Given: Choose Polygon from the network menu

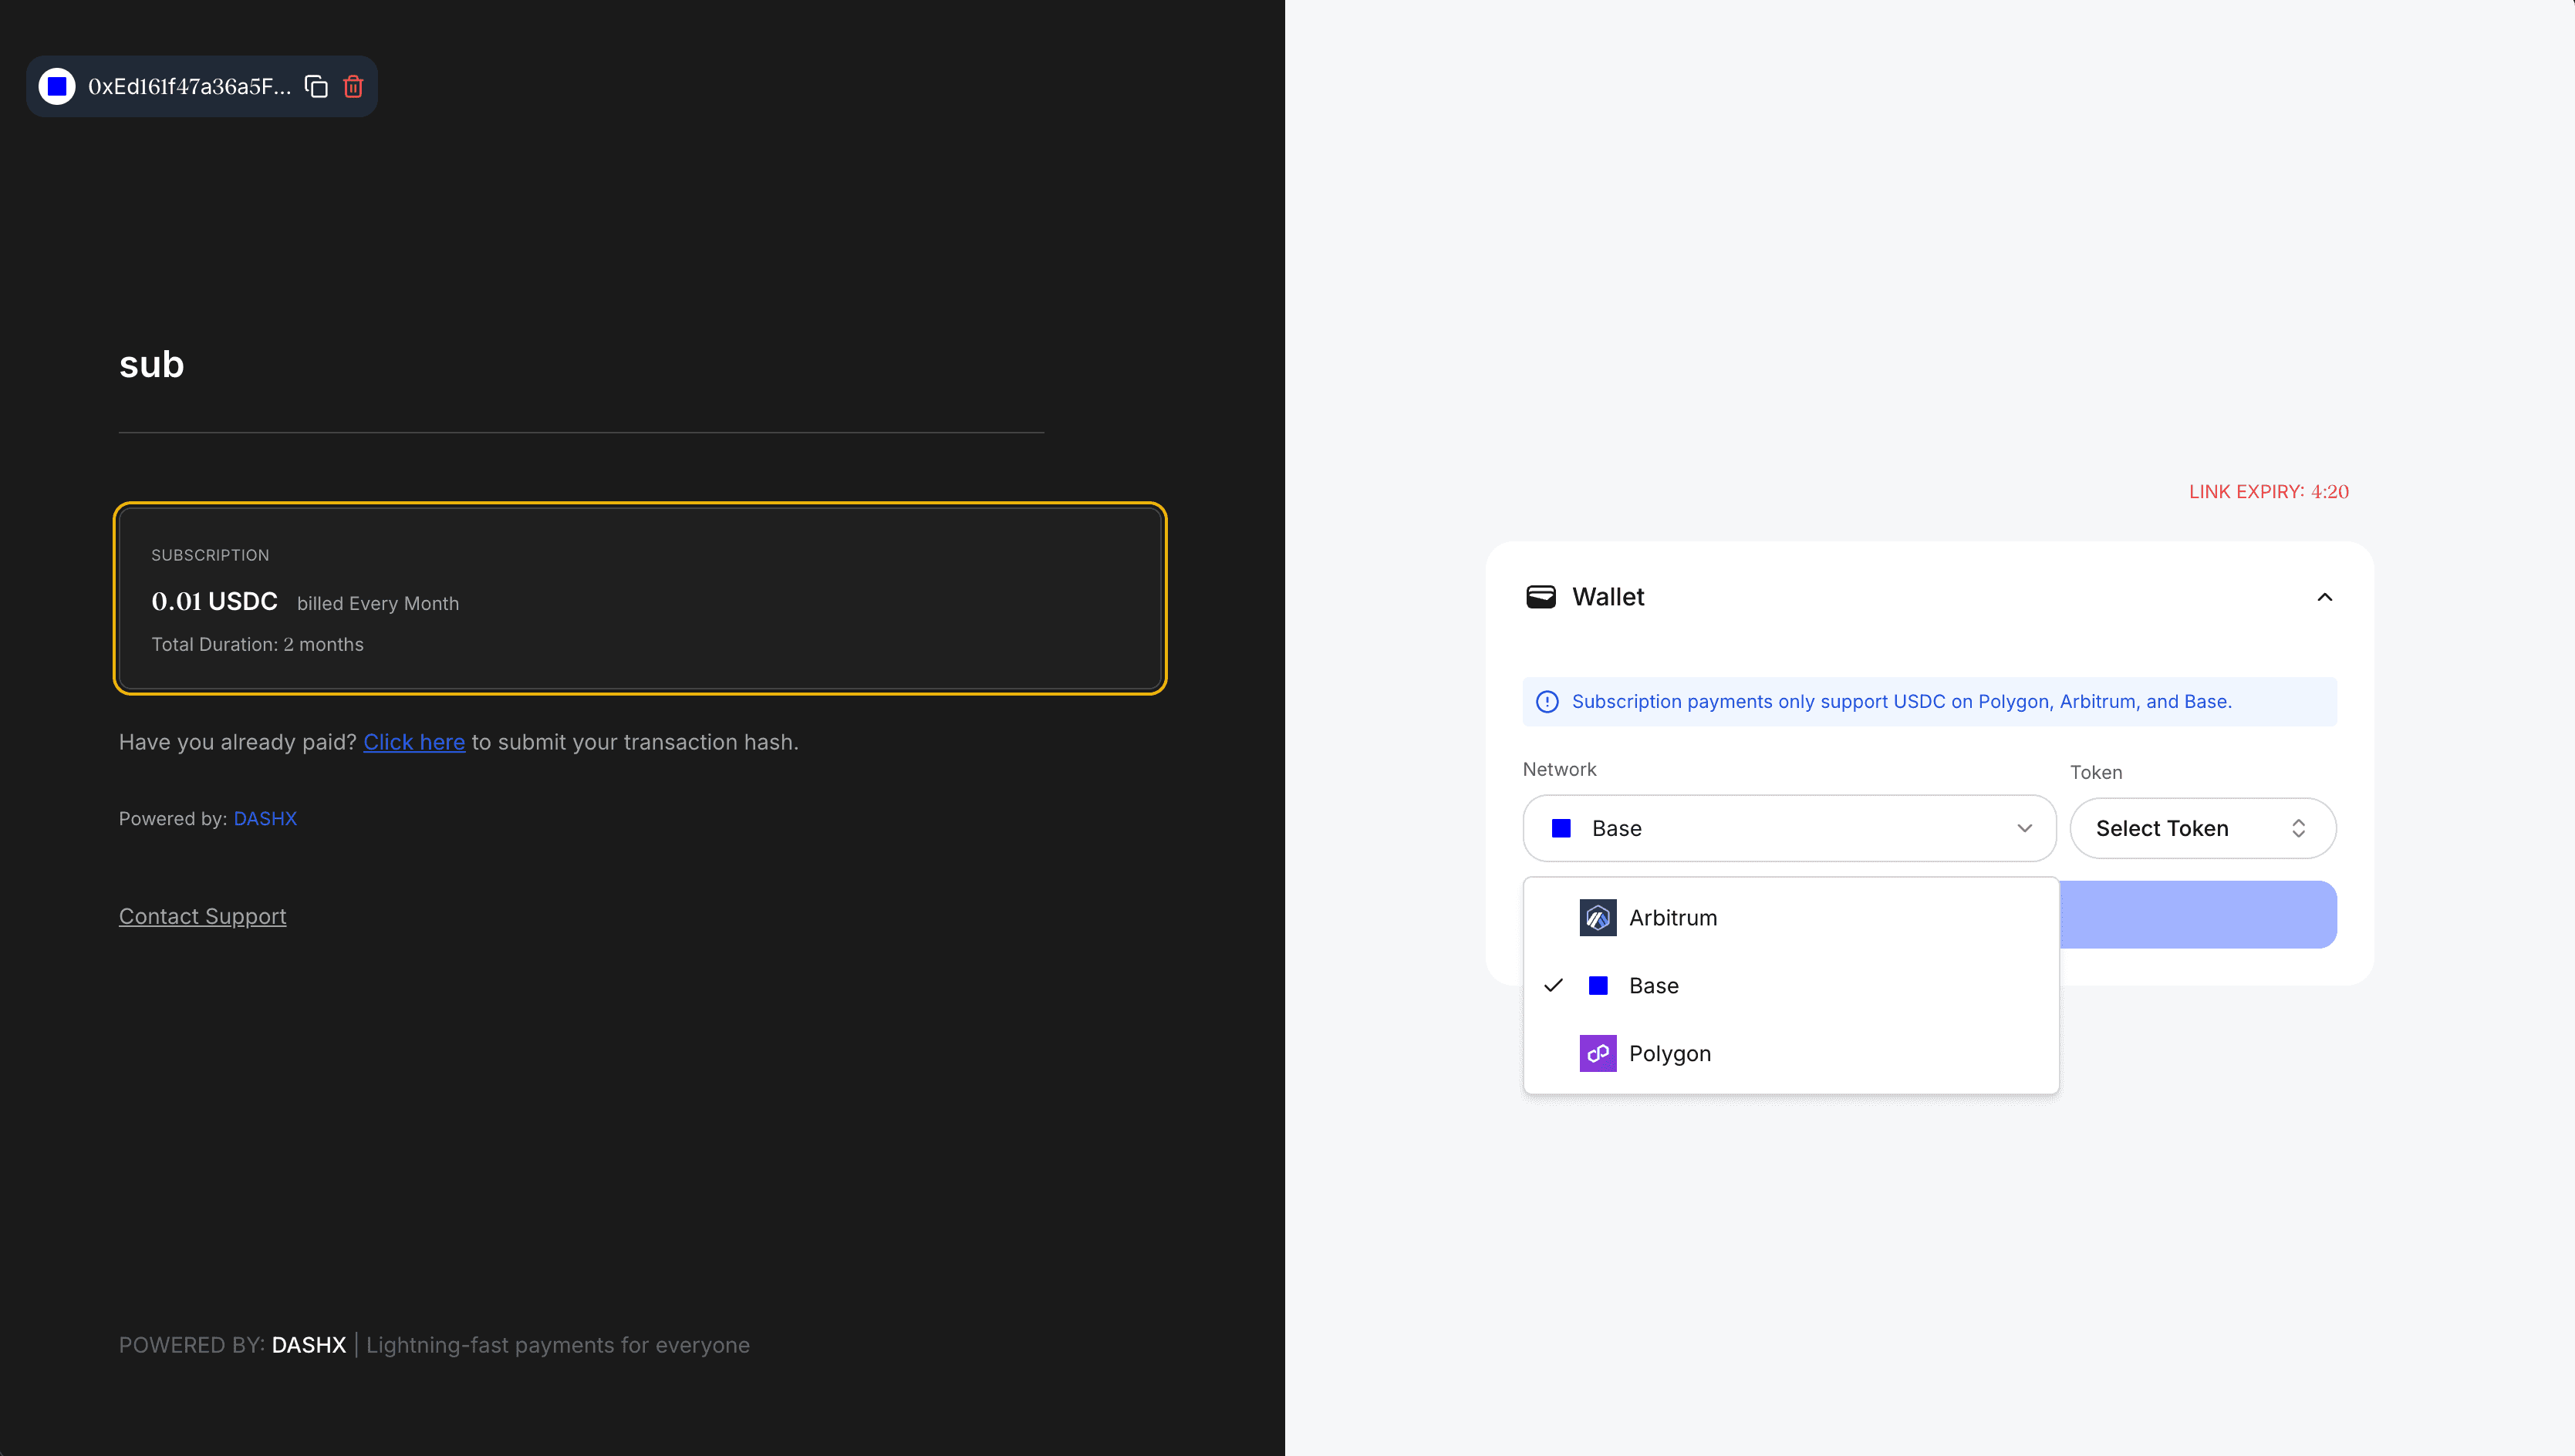Looking at the screenshot, I should pos(1671,1053).
